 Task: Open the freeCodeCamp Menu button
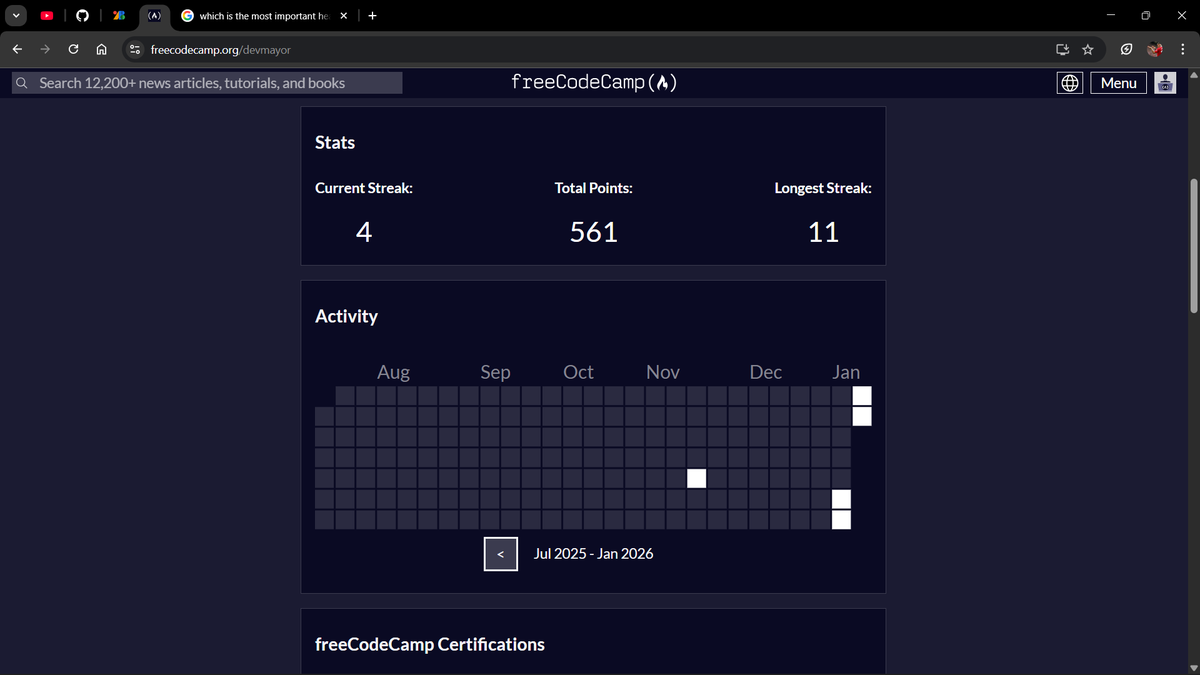pos(1119,83)
